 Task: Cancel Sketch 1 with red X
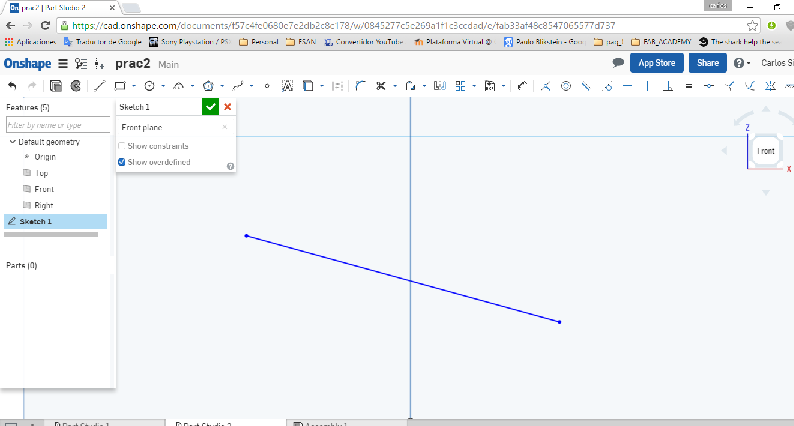pos(228,107)
